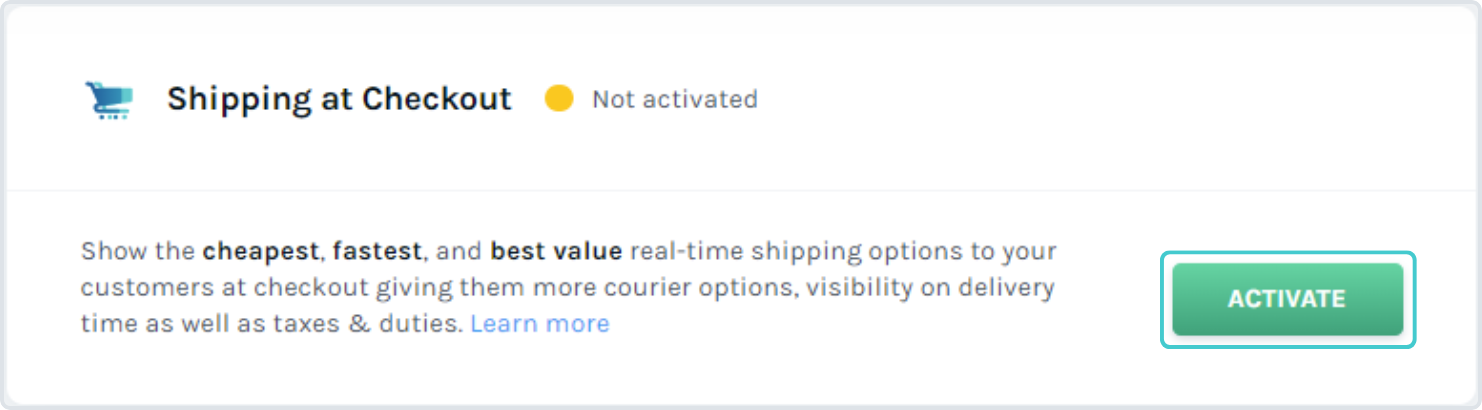Click the 'Shipping at Checkout' heading
This screenshot has height=410, width=1482.
(339, 99)
